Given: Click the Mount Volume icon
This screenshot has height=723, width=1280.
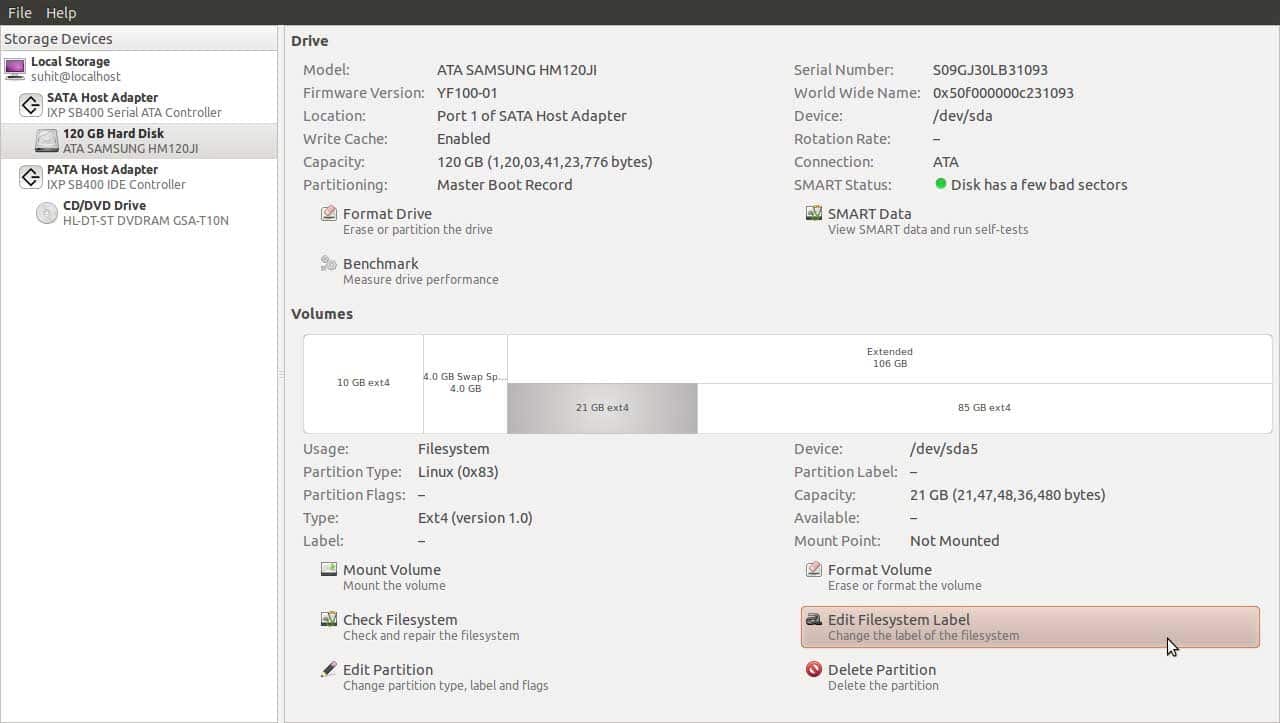Looking at the screenshot, I should 328,570.
